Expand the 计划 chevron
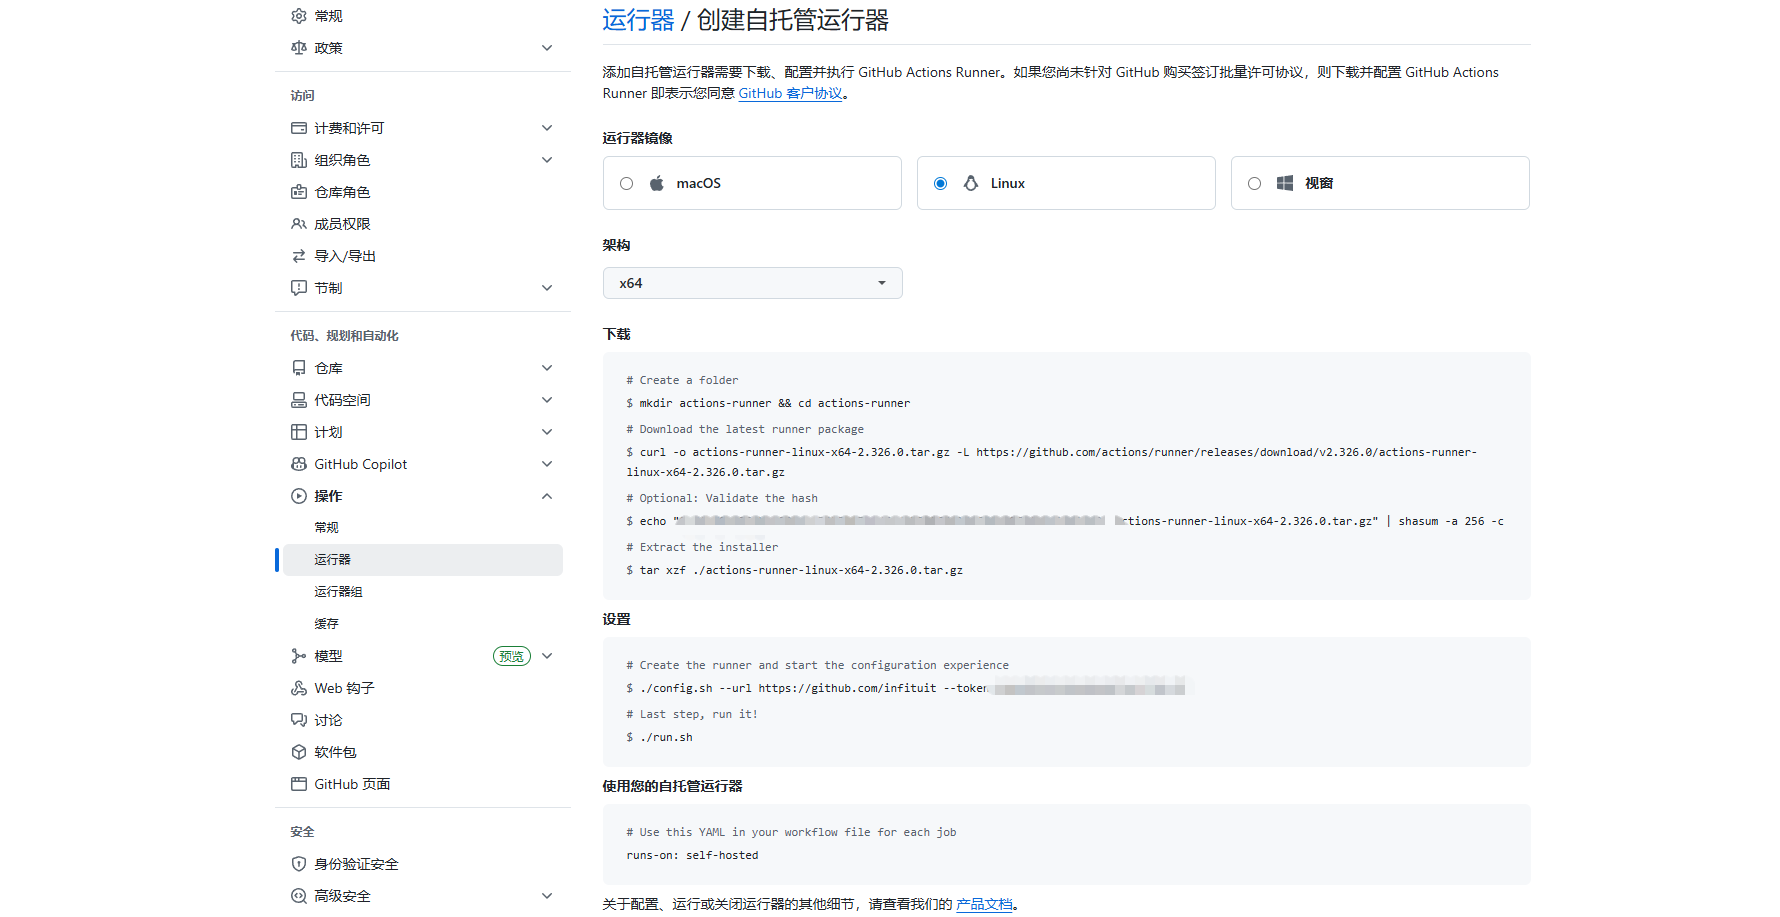1780x917 pixels. [x=547, y=432]
